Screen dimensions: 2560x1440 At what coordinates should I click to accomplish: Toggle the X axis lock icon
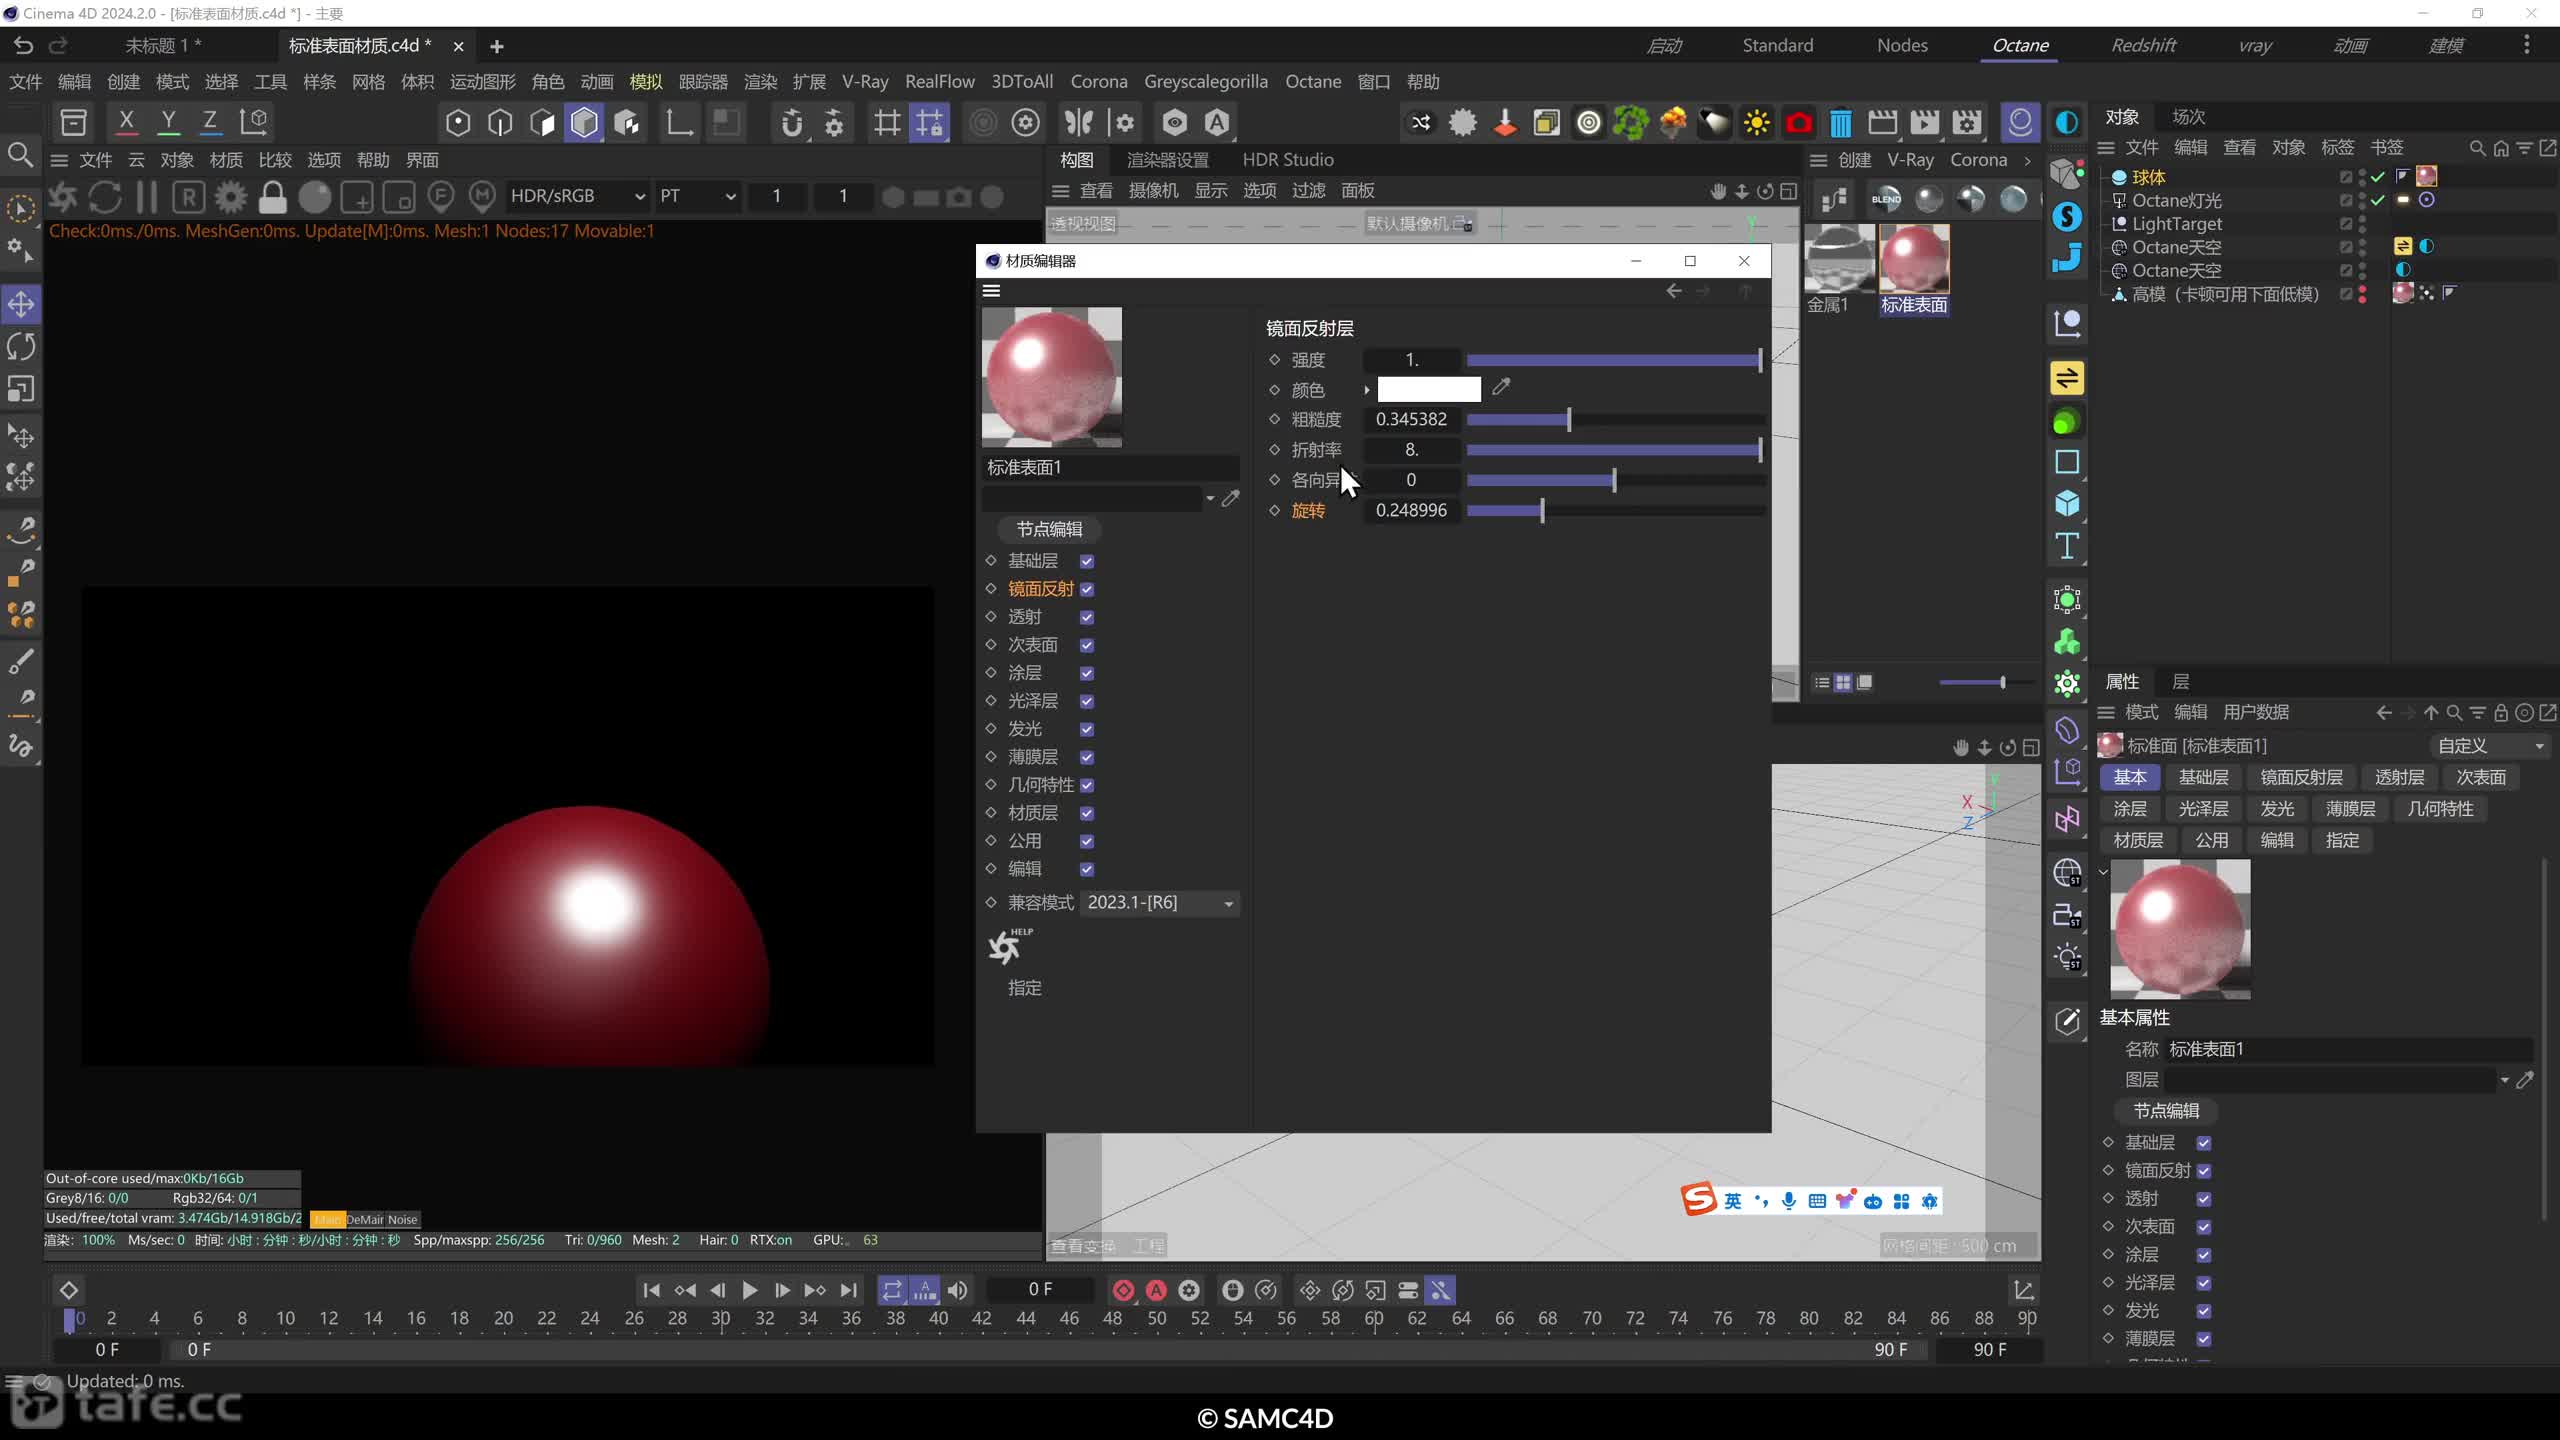point(126,122)
